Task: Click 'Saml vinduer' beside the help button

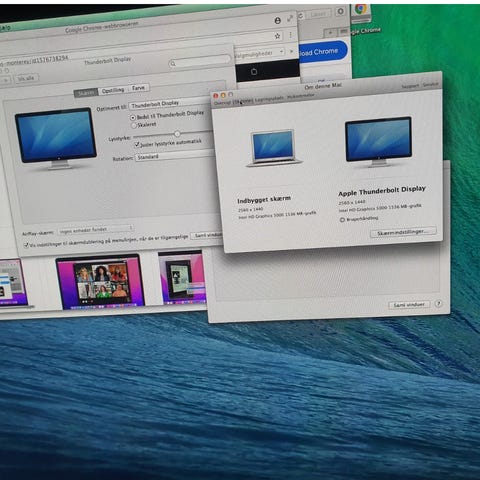Action: tap(409, 304)
